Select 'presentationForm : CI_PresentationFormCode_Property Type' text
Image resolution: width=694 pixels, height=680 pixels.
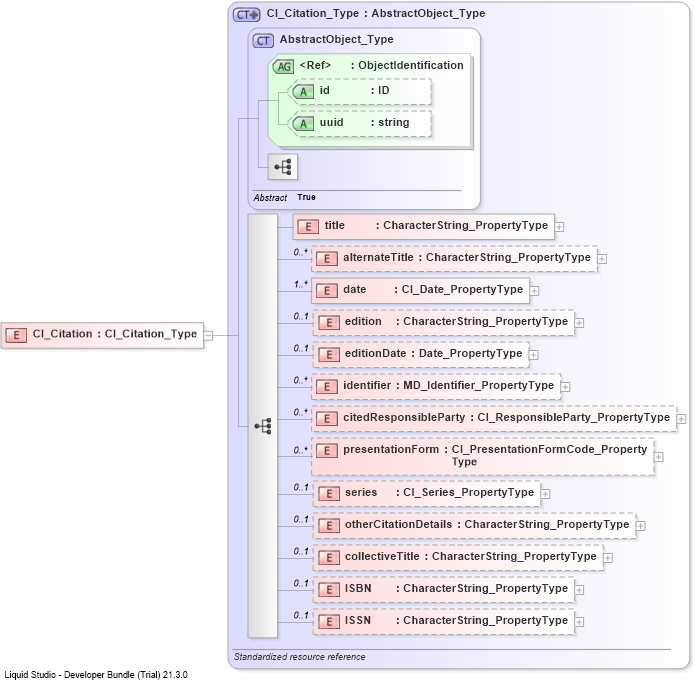pyautogui.click(x=495, y=456)
